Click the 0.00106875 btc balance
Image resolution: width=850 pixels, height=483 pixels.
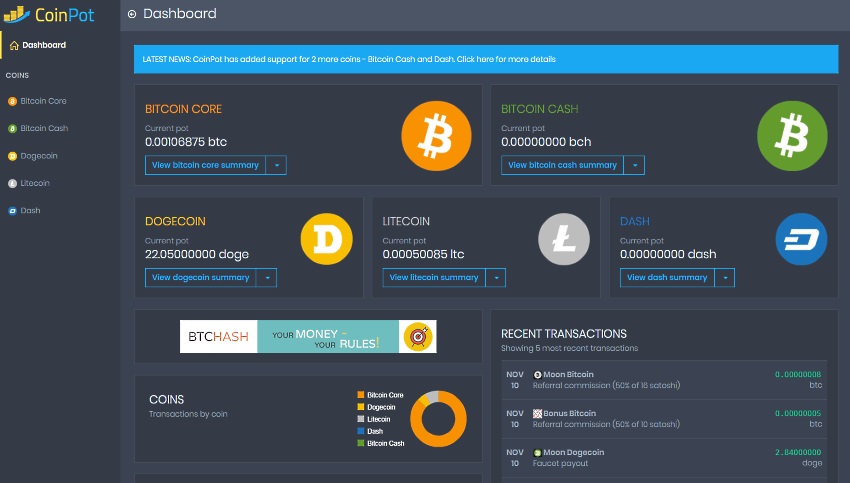tap(186, 142)
